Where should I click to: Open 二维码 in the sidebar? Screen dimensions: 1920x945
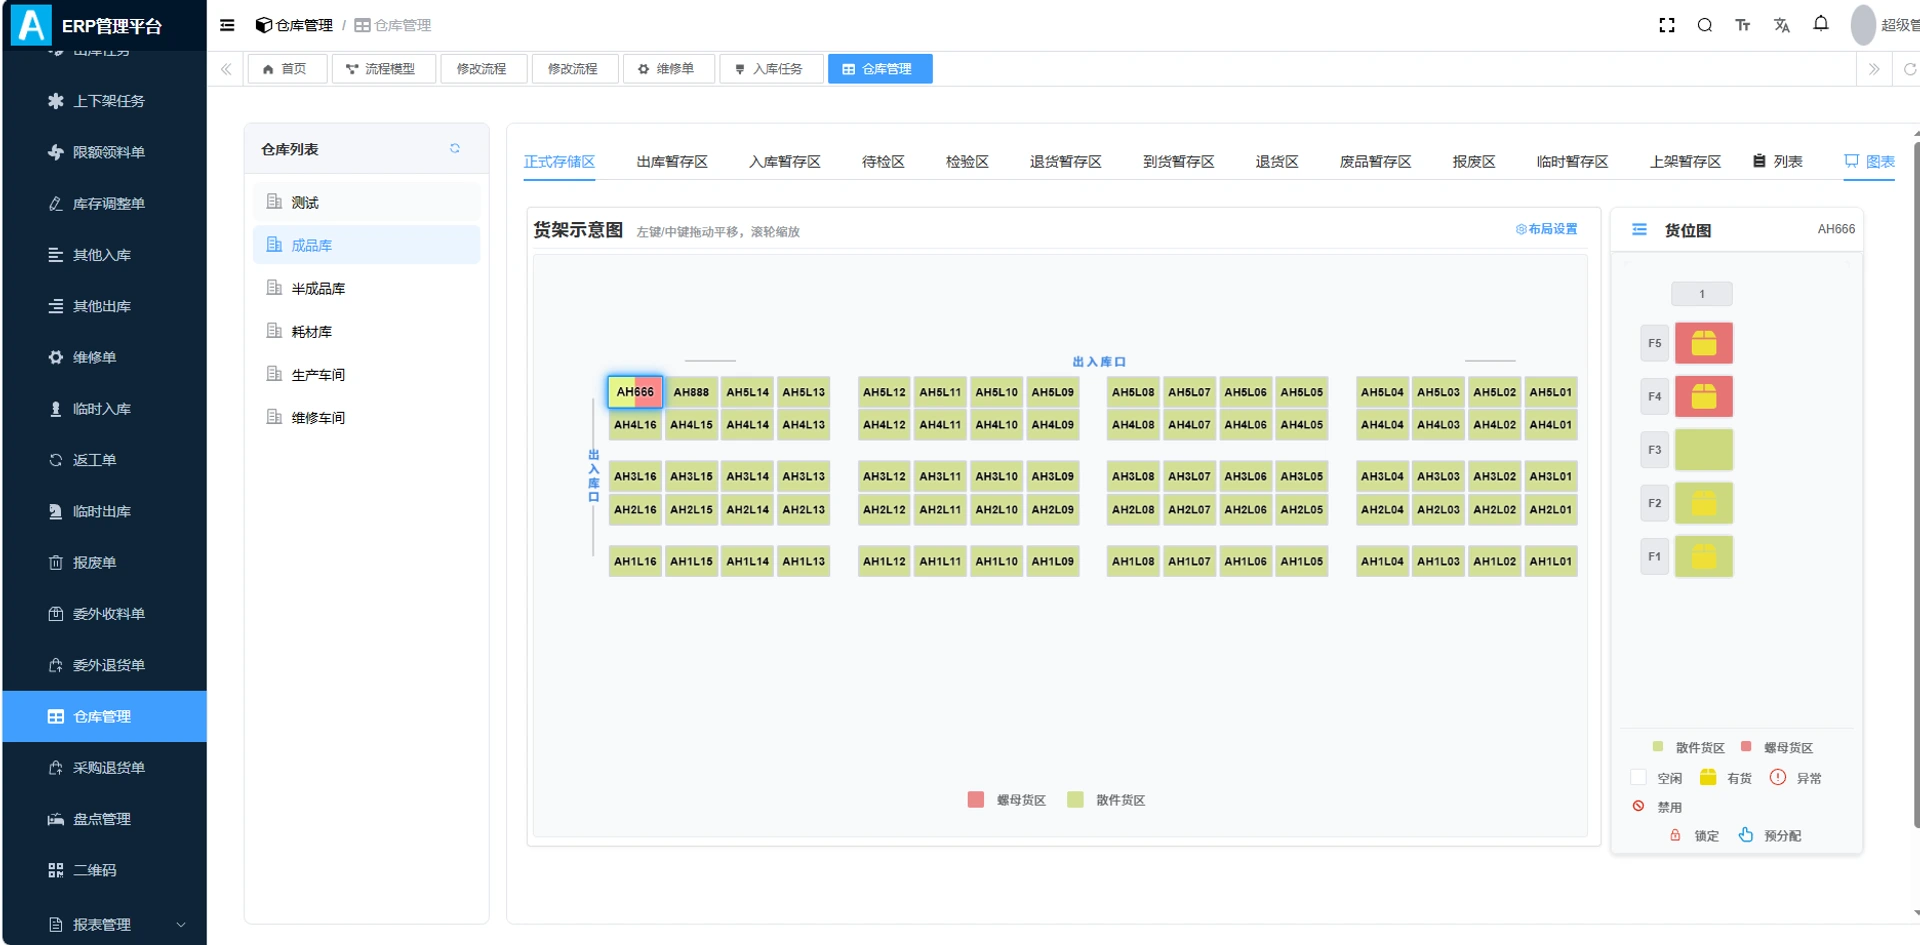(x=104, y=870)
